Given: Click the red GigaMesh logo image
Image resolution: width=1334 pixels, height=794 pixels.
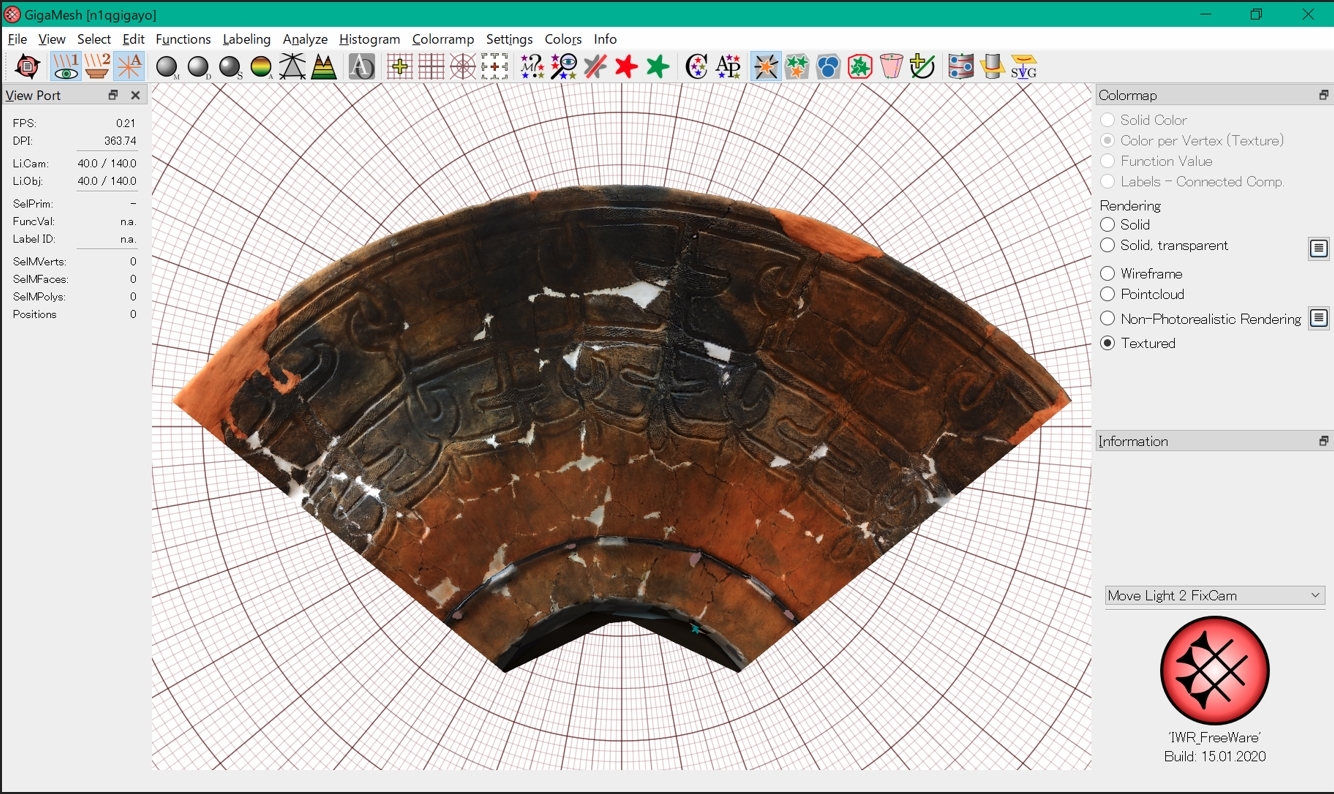Looking at the screenshot, I should (x=1215, y=671).
